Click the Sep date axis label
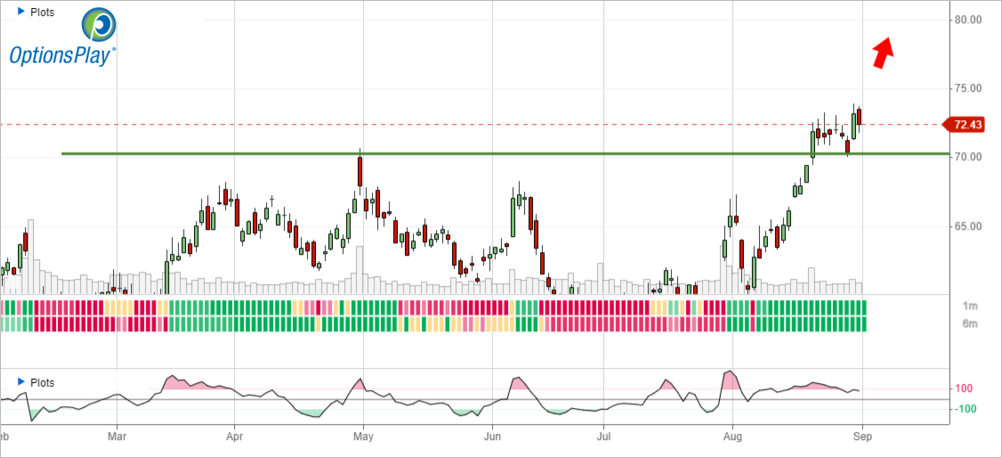This screenshot has height=458, width=1002. click(863, 439)
